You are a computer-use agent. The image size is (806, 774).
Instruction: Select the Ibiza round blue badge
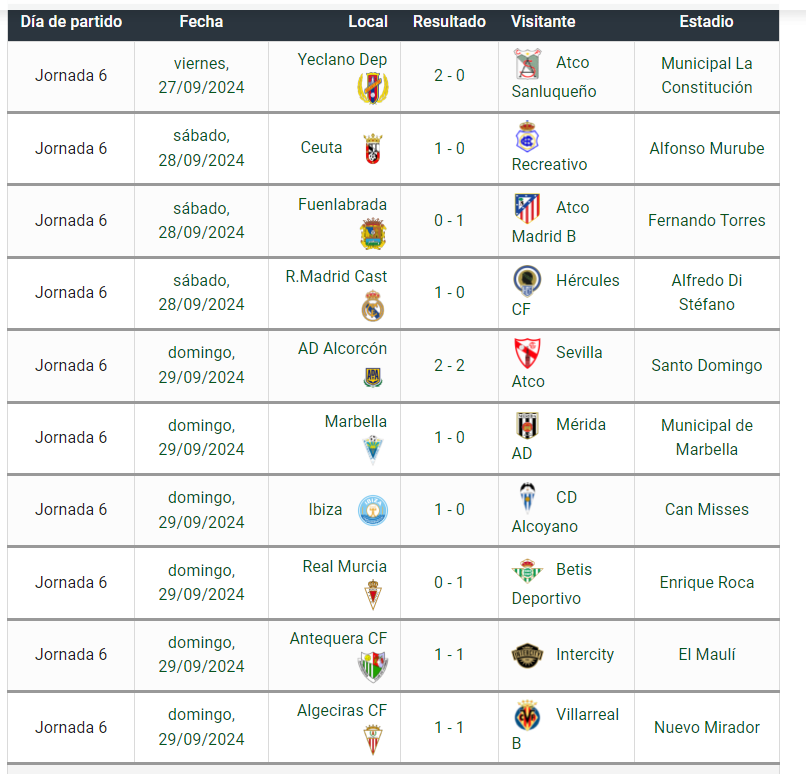373,510
